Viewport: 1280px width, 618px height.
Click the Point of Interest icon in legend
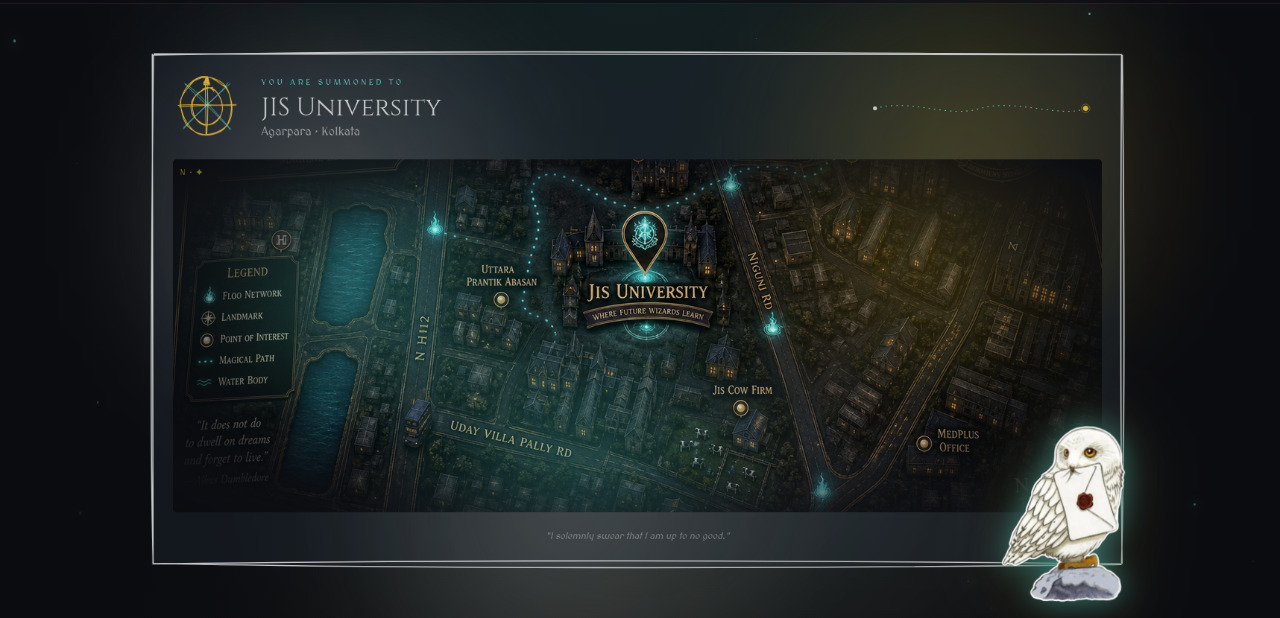click(x=208, y=339)
